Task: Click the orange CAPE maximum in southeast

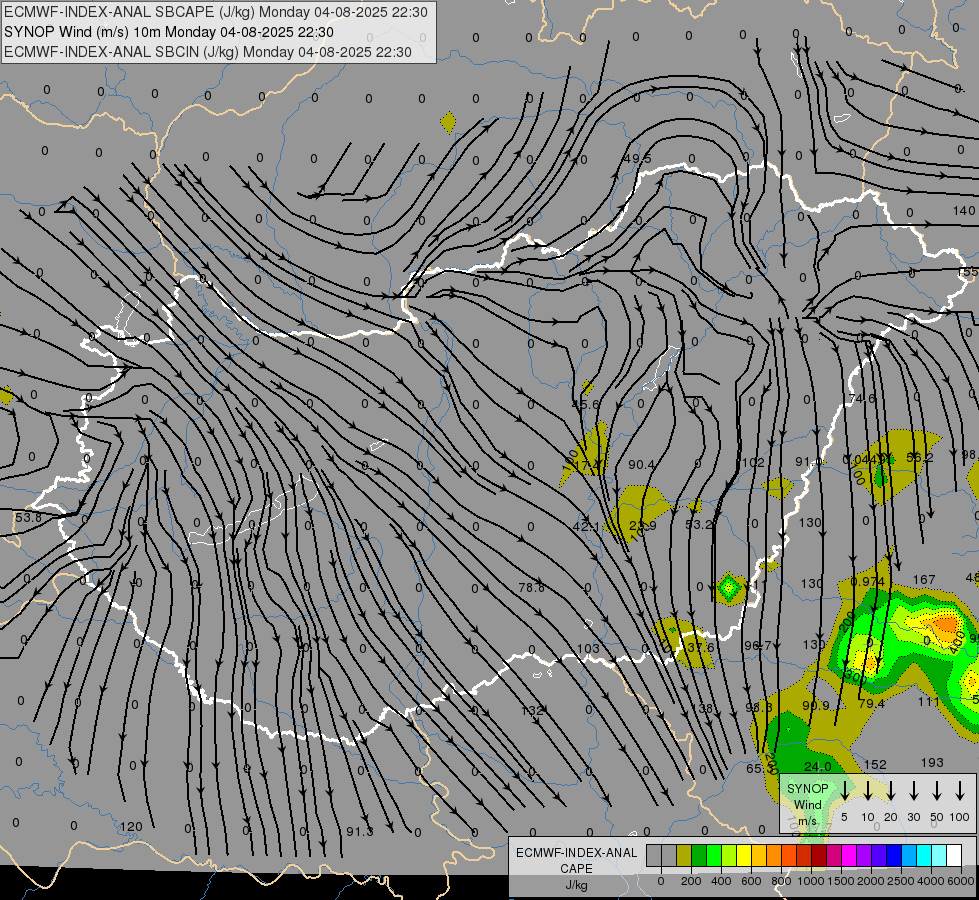Action: [x=945, y=625]
